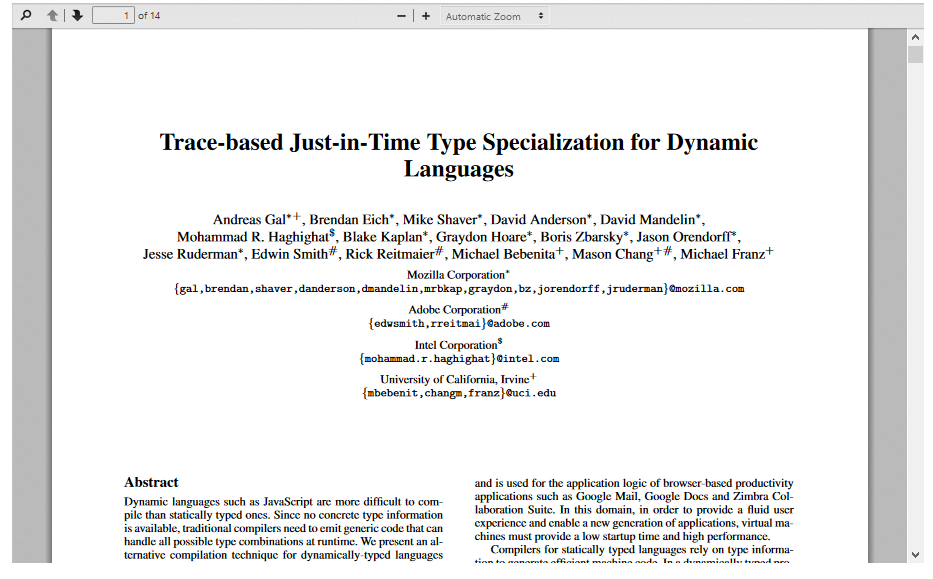This screenshot has height=579, width=933.
Task: Zoom out with the minus button
Action: point(402,16)
